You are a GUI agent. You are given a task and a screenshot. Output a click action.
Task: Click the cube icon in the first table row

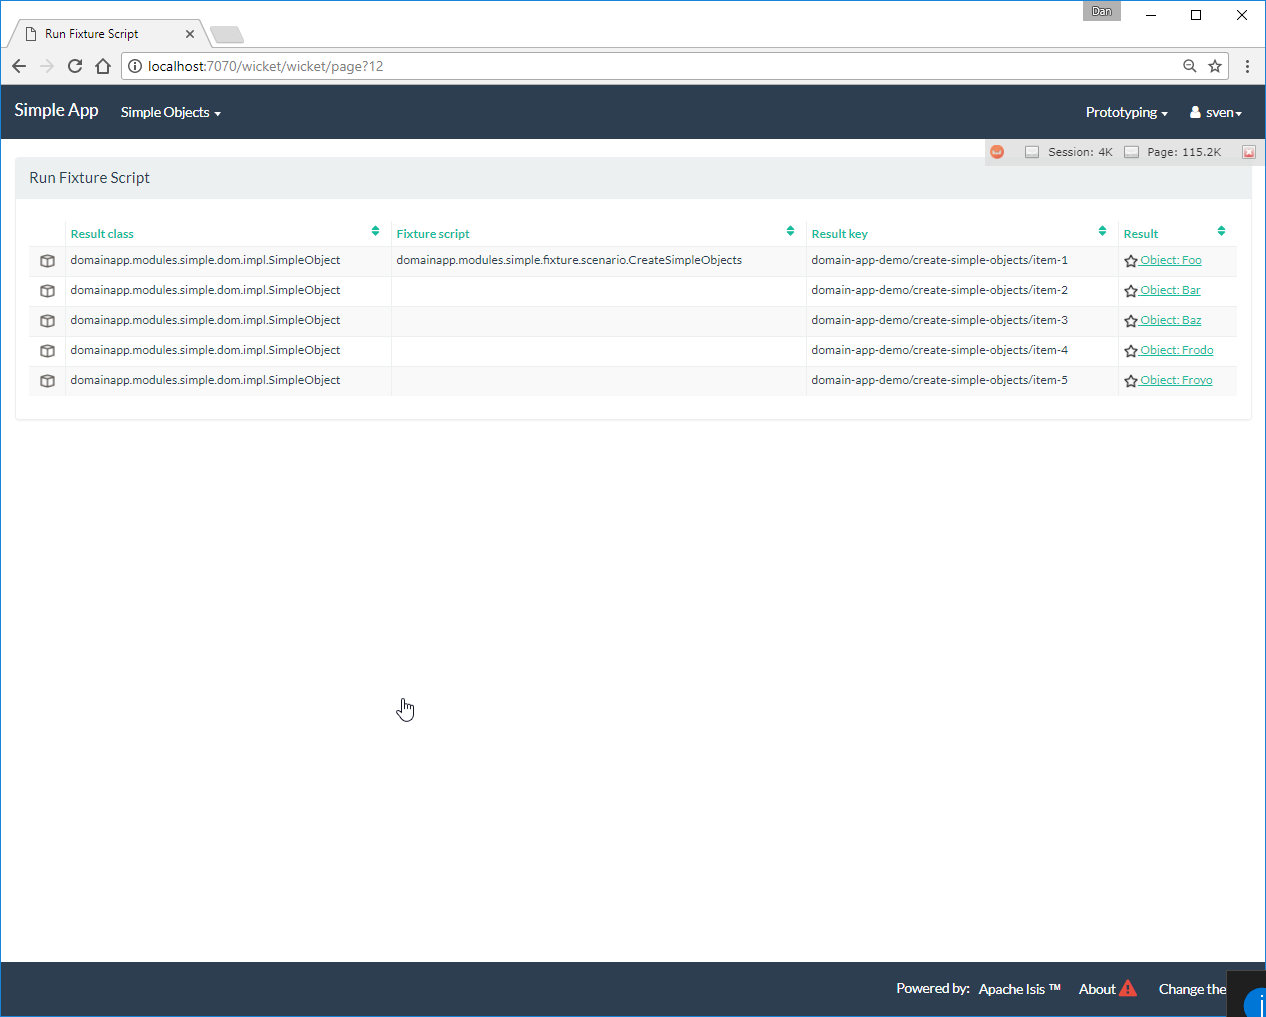click(47, 261)
